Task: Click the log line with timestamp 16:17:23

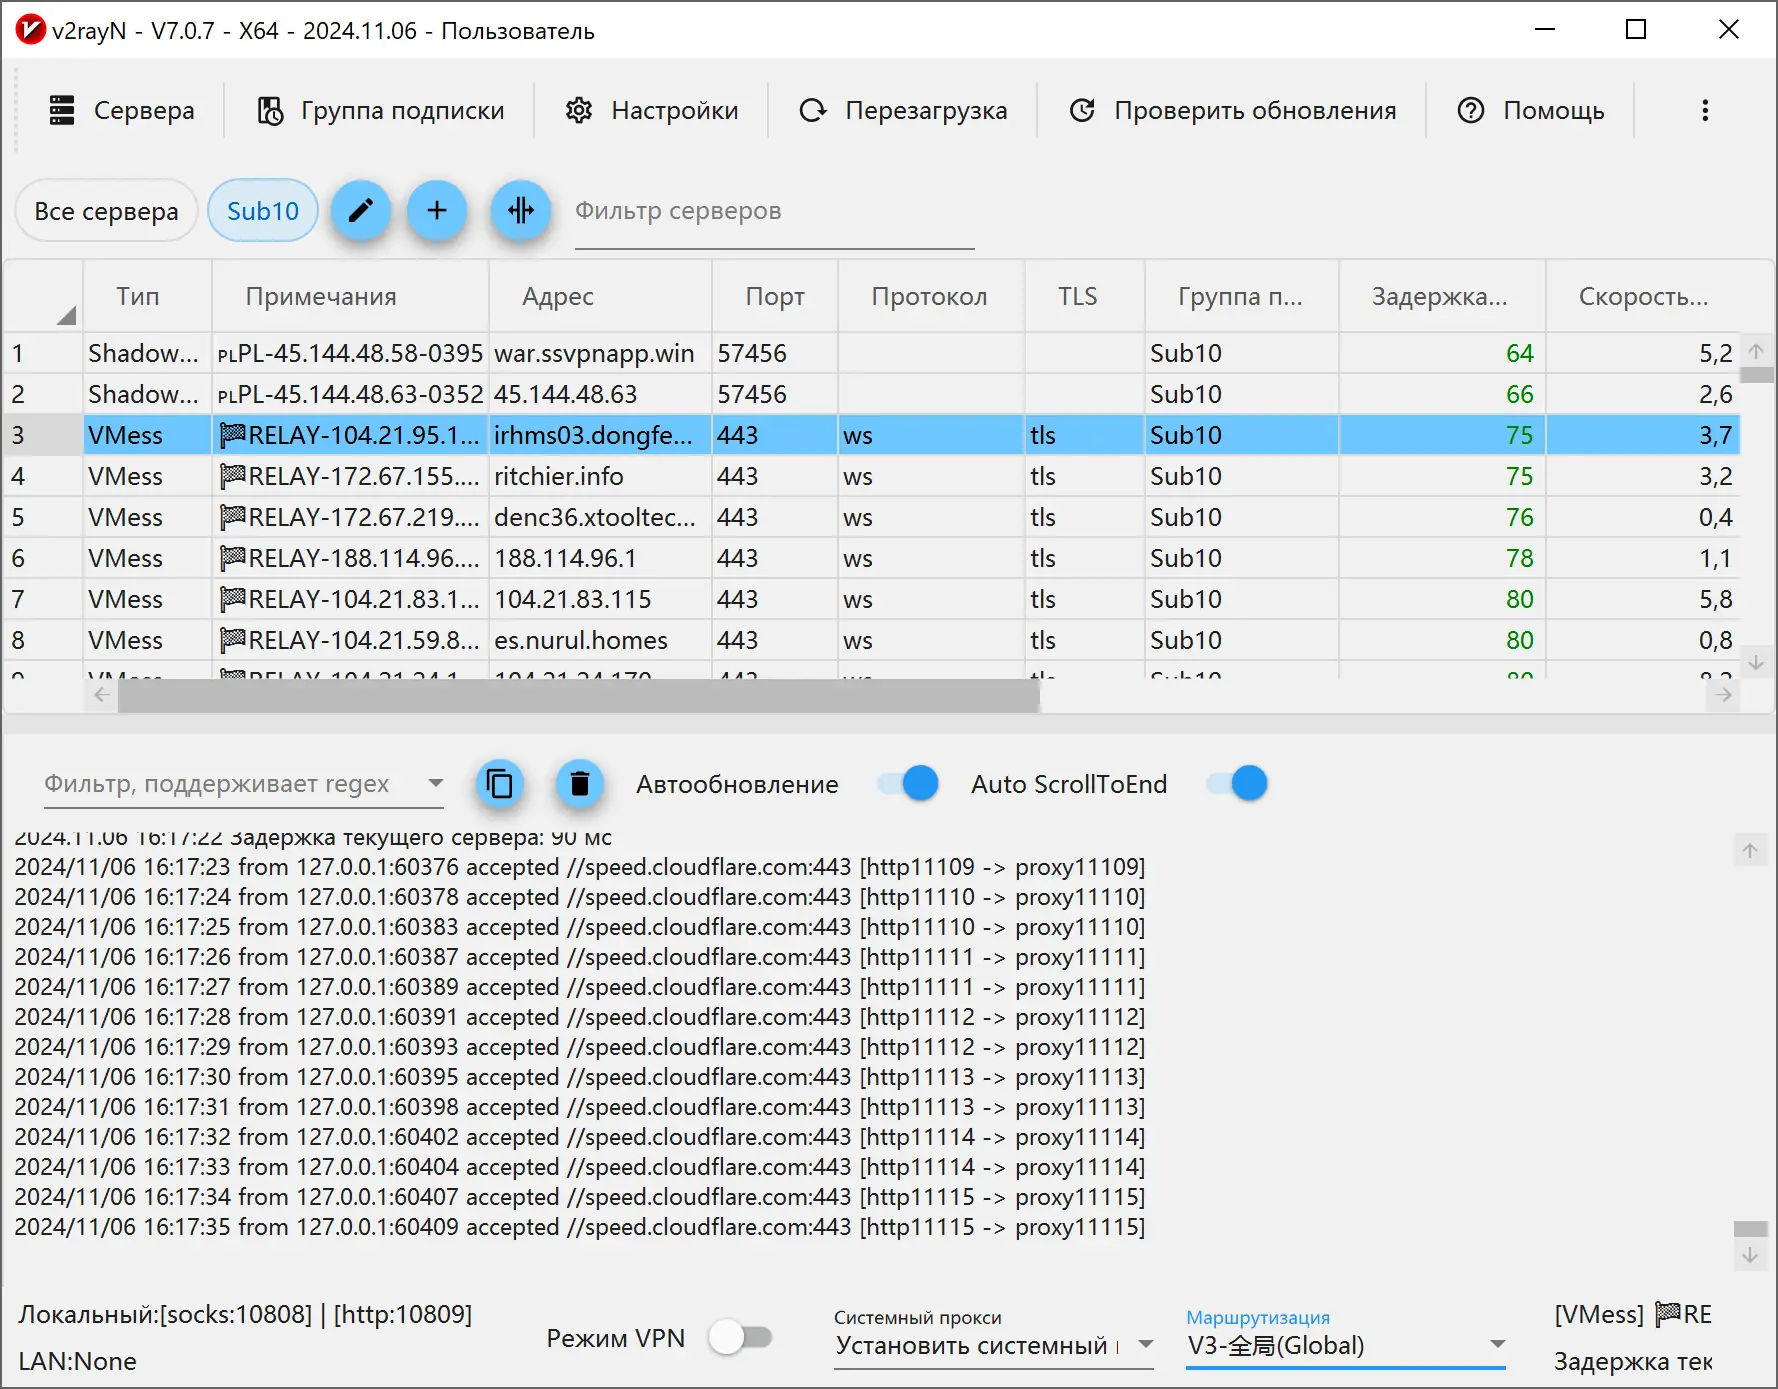Action: click(580, 867)
